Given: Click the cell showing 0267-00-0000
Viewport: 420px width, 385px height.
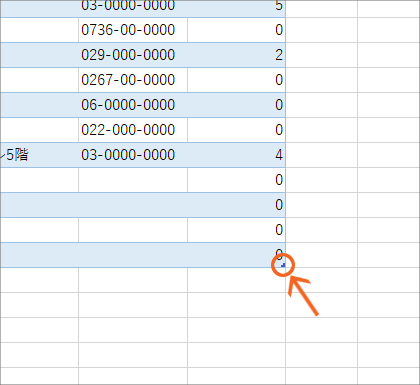Looking at the screenshot, I should point(133,80).
